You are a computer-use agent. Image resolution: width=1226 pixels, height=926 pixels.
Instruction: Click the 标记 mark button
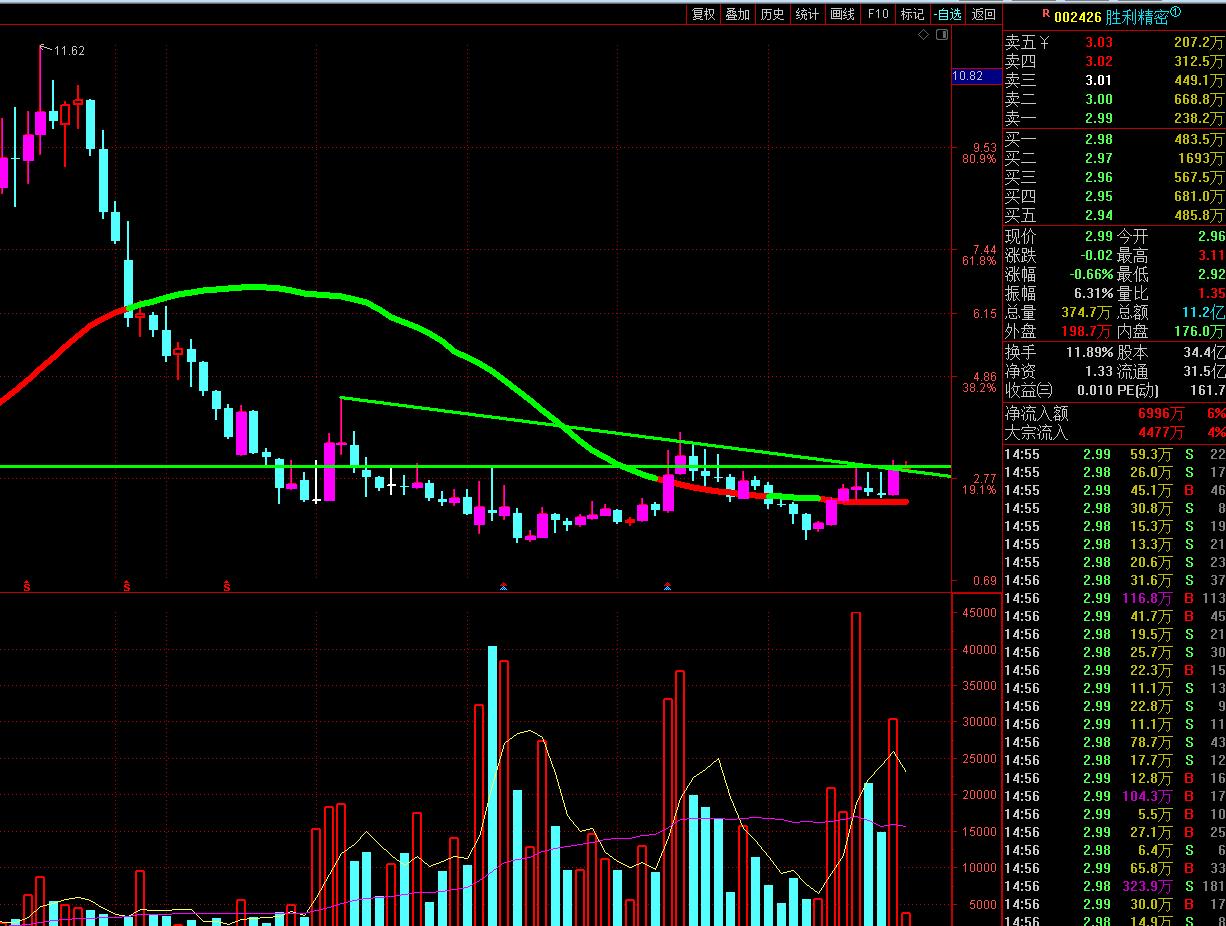pyautogui.click(x=912, y=14)
